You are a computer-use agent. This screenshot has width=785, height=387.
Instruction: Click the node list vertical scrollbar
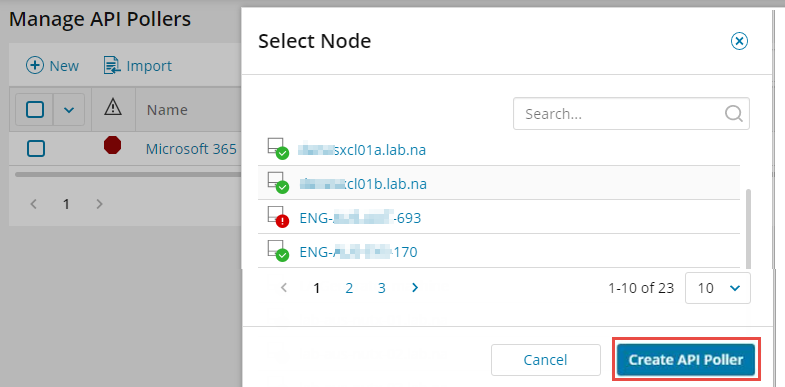748,229
